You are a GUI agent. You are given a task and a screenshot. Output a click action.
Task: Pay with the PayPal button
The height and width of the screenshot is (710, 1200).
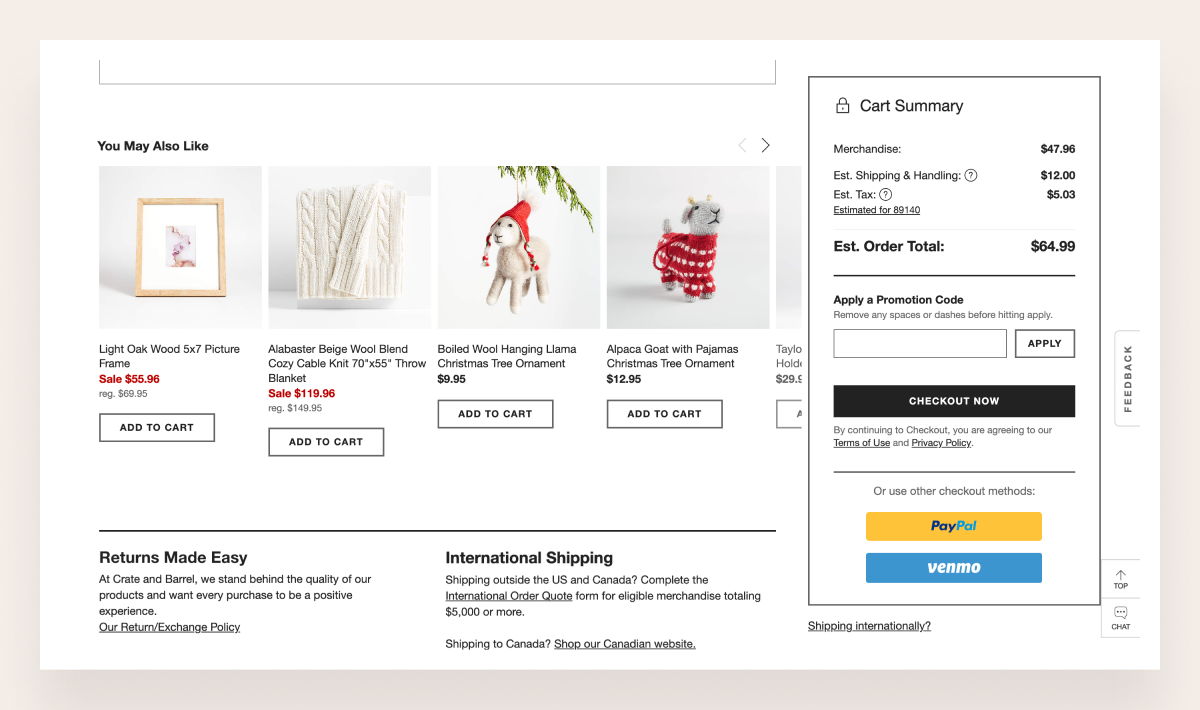pos(953,526)
